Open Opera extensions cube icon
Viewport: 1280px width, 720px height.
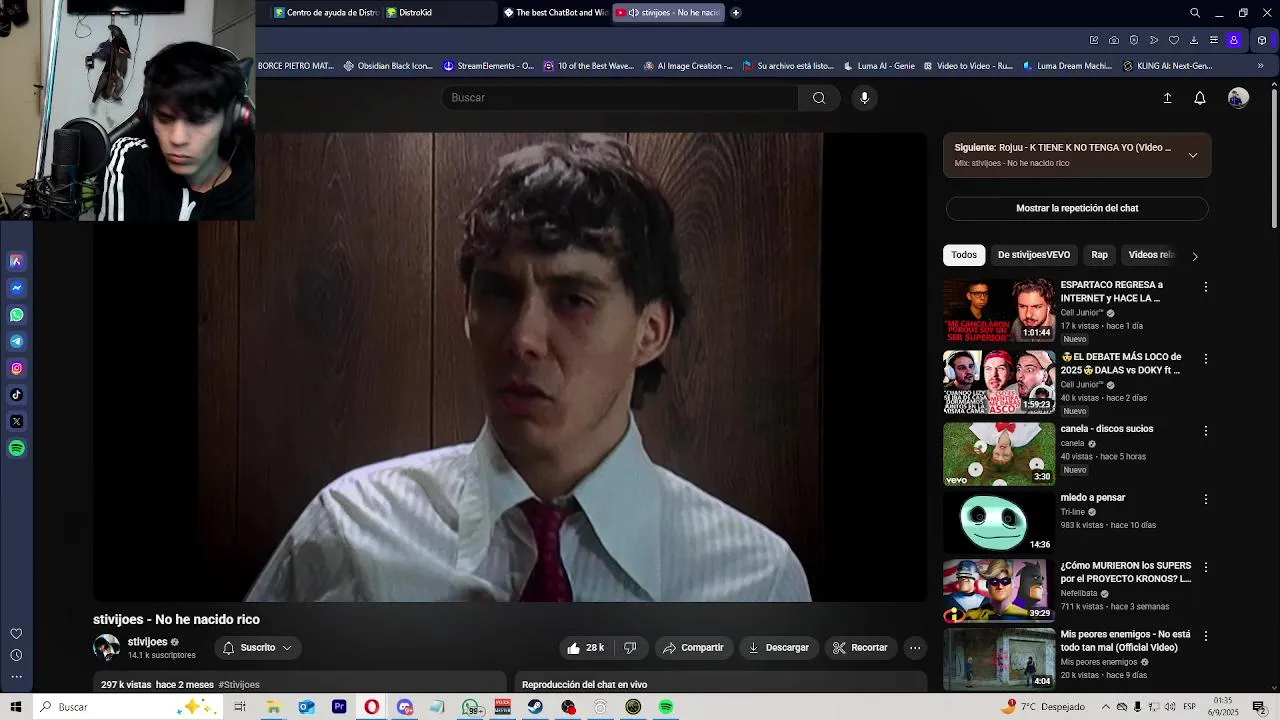[x=1262, y=40]
